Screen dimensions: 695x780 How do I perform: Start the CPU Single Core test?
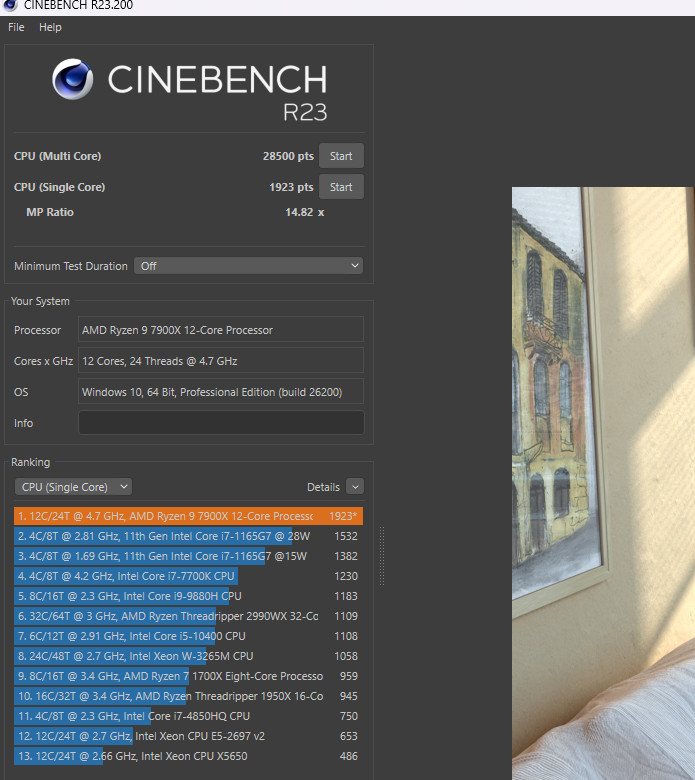(x=341, y=187)
